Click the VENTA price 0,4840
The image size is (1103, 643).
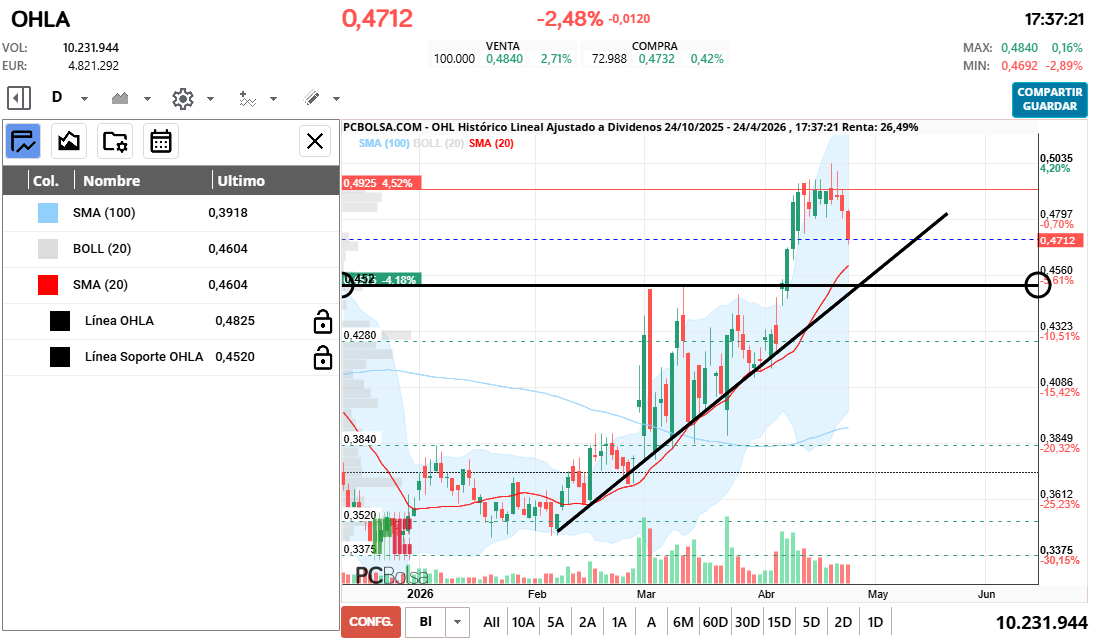[504, 59]
